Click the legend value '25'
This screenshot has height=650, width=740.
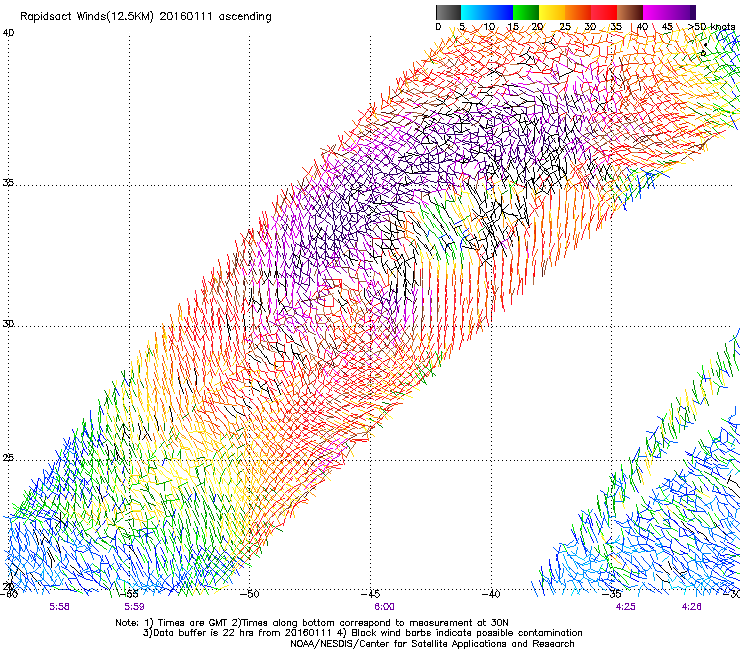pos(565,26)
